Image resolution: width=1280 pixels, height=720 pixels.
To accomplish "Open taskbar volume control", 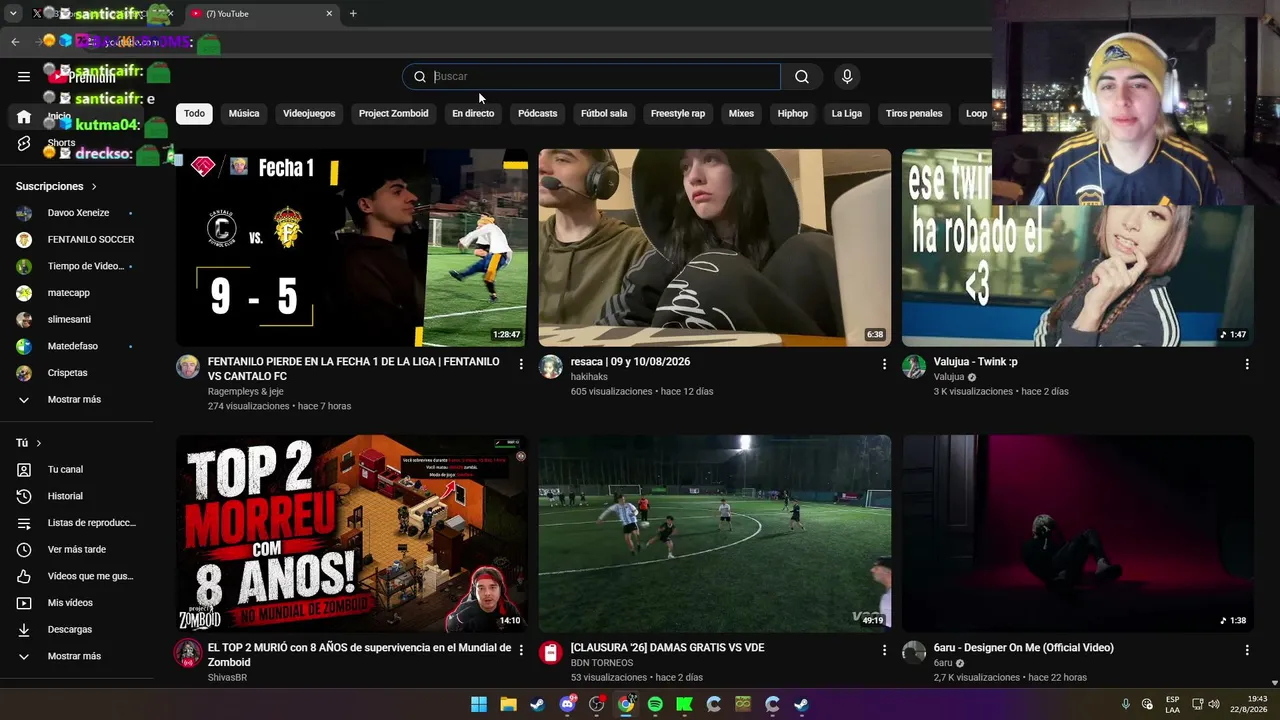I will coord(1214,704).
